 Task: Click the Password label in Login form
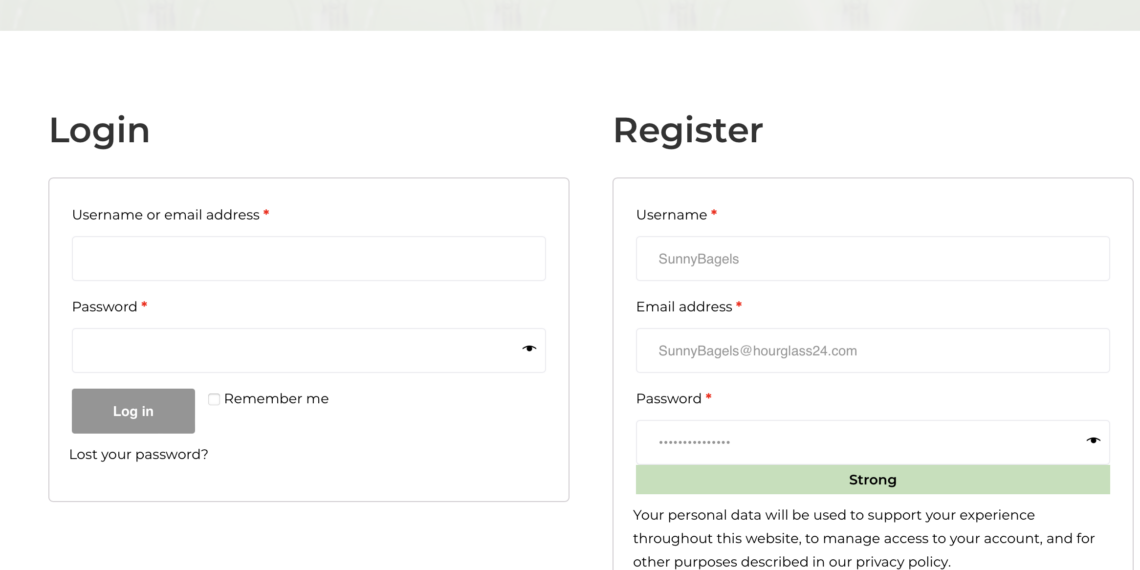[x=105, y=307]
